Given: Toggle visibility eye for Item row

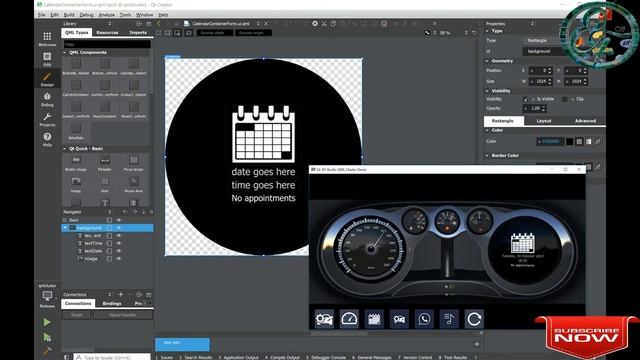Looking at the screenshot, I should coord(119,220).
